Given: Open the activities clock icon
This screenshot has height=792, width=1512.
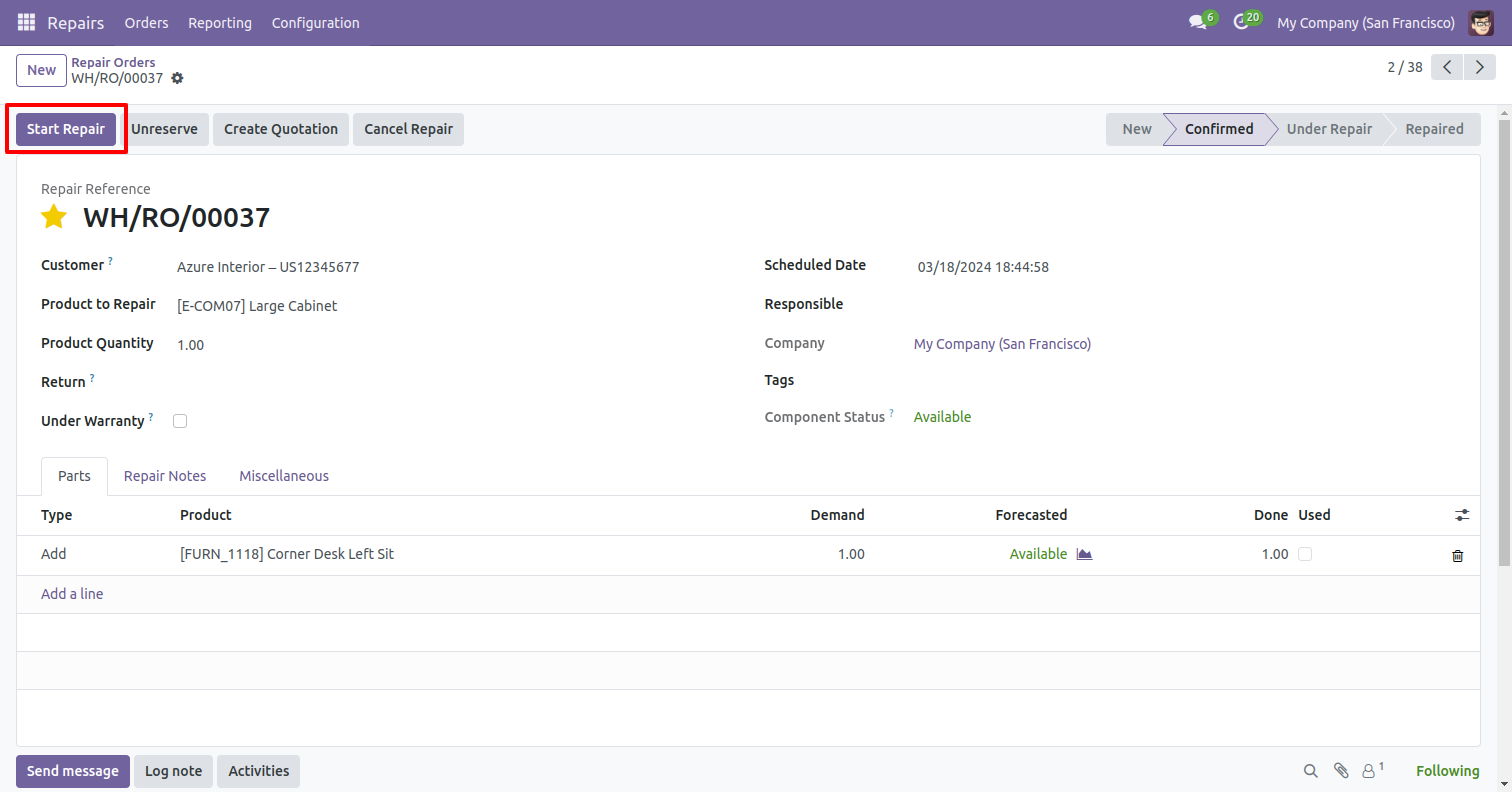Looking at the screenshot, I should click(1241, 22).
